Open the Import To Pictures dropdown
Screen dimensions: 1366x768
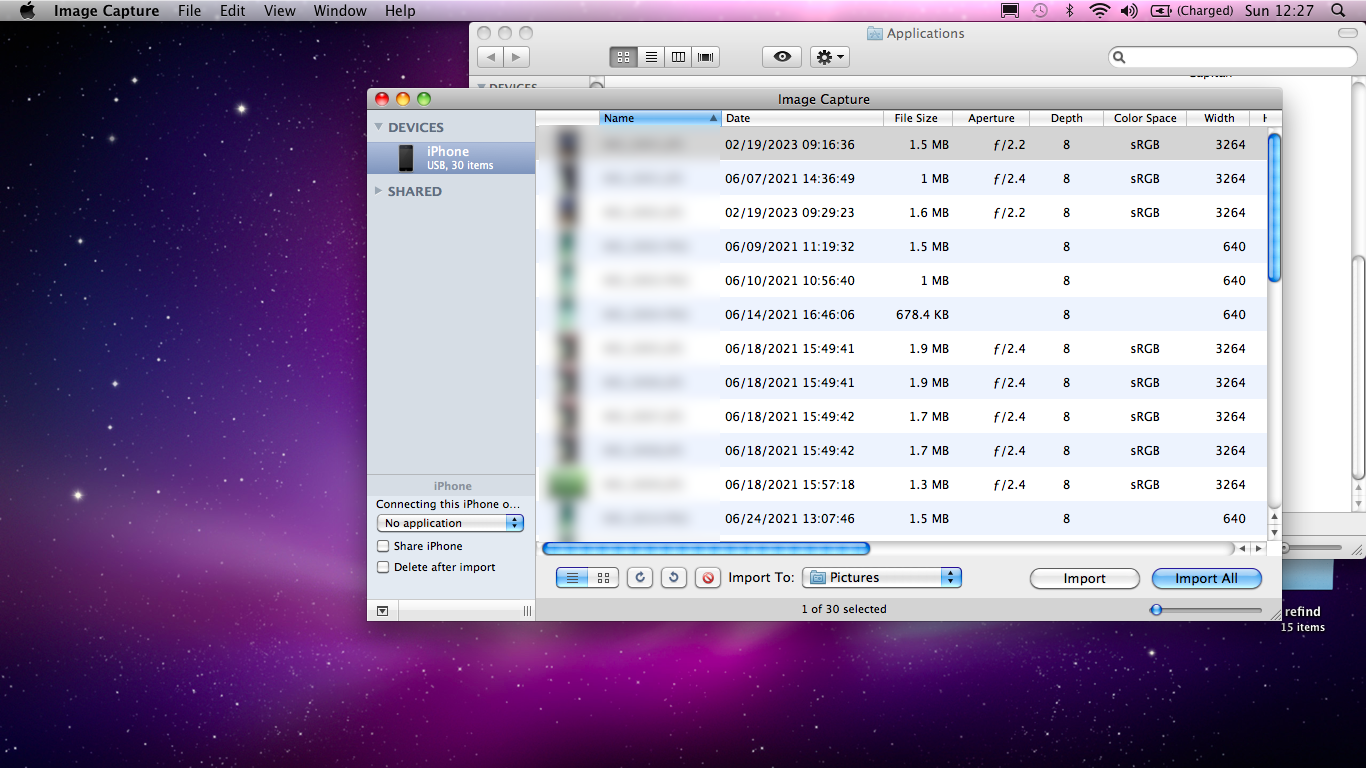(x=882, y=577)
